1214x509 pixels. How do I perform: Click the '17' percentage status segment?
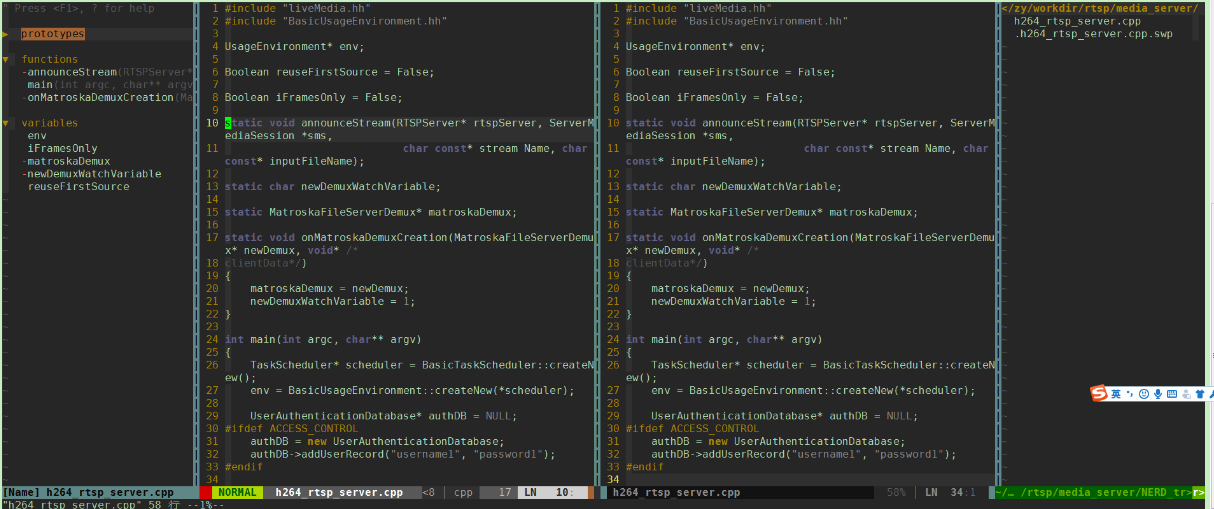(505, 493)
